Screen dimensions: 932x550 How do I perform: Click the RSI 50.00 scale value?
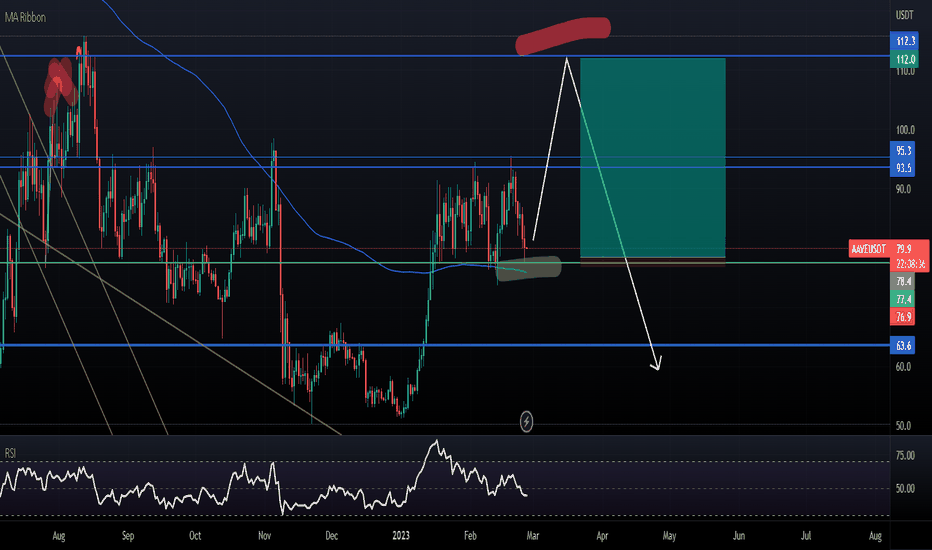coord(905,488)
